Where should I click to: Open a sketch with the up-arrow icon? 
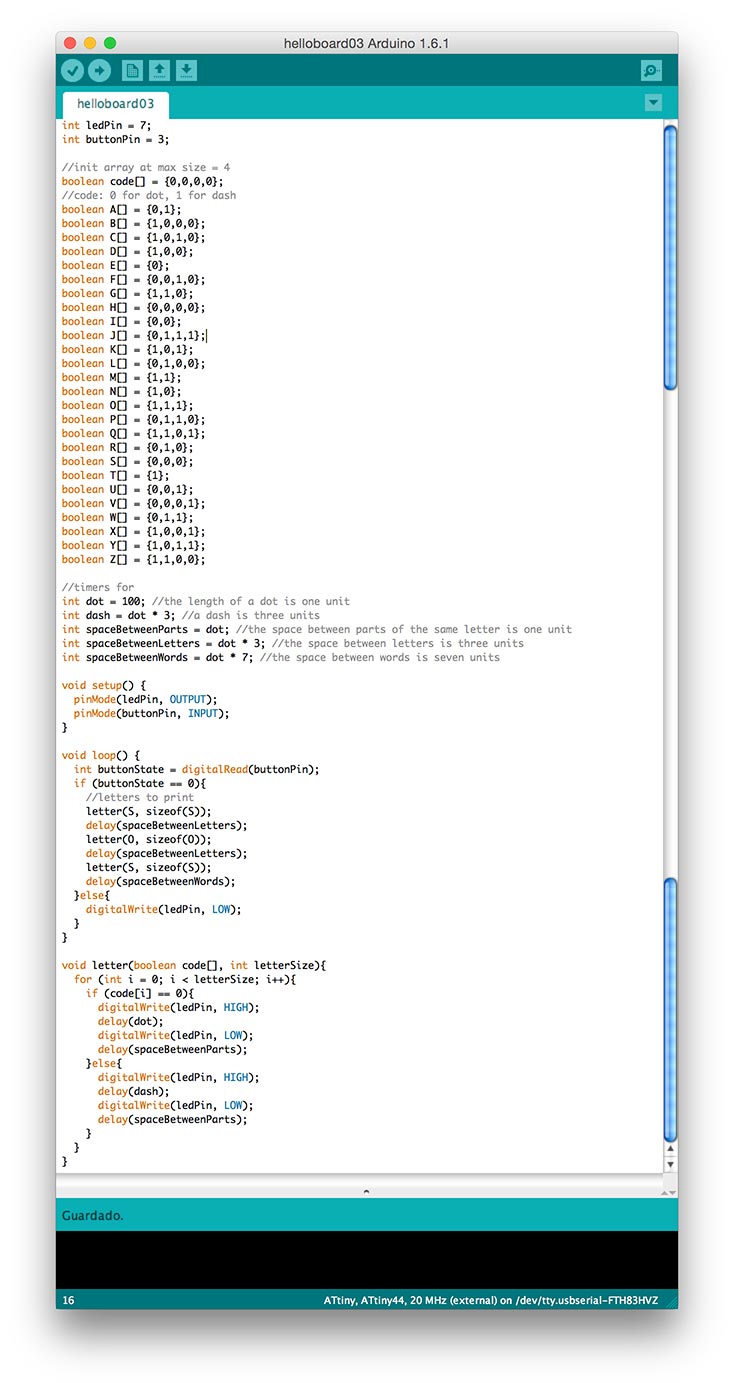pyautogui.click(x=159, y=70)
